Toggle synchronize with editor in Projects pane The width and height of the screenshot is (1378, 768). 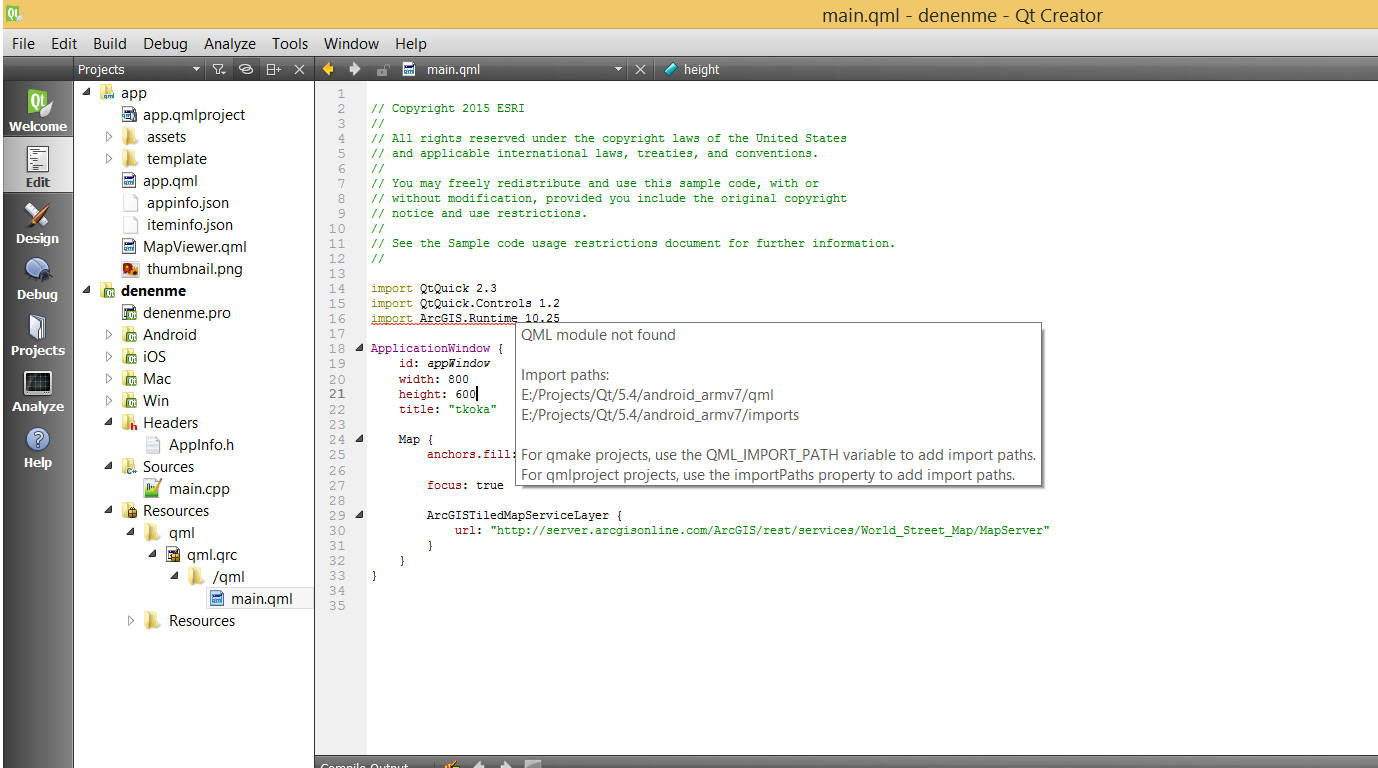[x=246, y=69]
